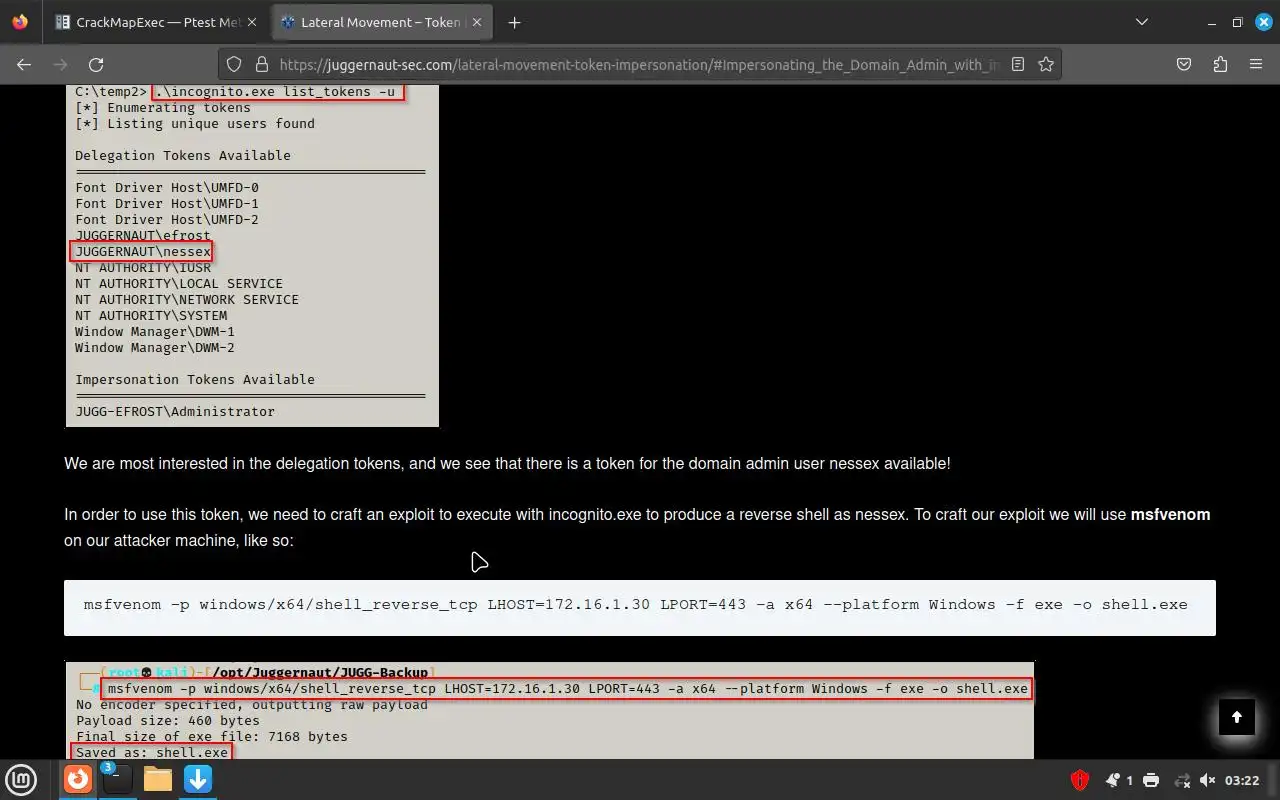The image size is (1280, 800).
Task: Click JUGGERNAUT\nessex token line
Action: point(142,251)
